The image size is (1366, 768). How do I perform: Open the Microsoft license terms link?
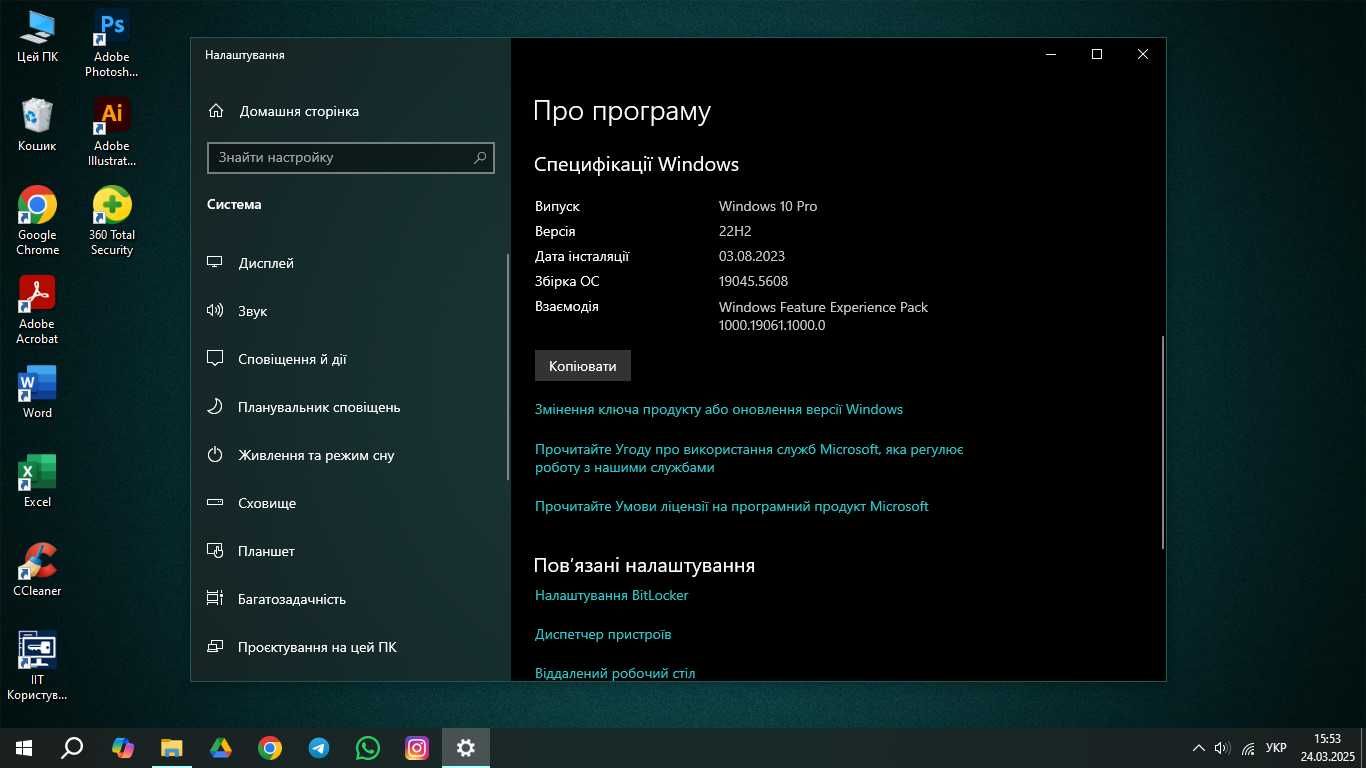[x=732, y=506]
